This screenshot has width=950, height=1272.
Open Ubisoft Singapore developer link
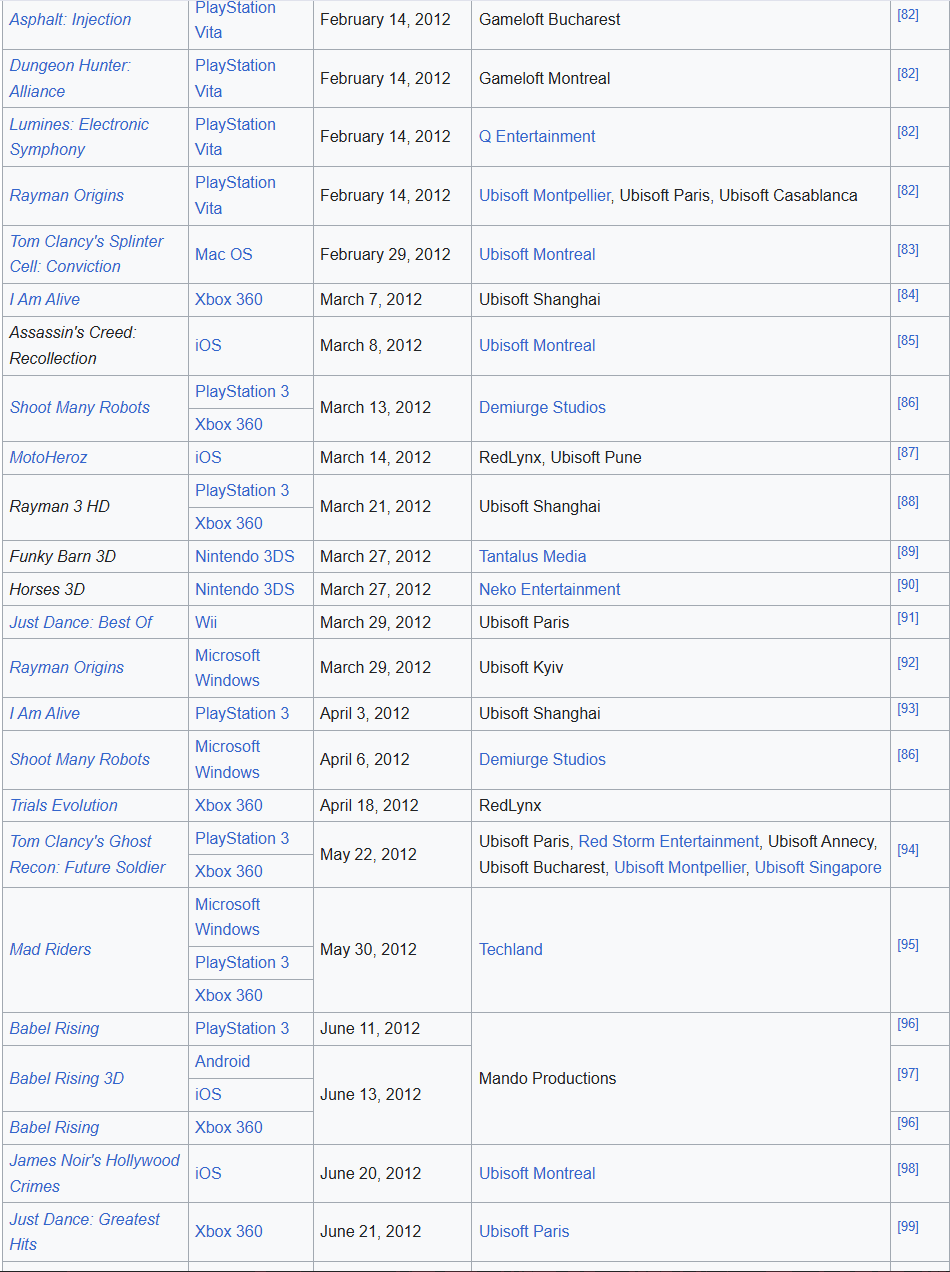(x=818, y=867)
